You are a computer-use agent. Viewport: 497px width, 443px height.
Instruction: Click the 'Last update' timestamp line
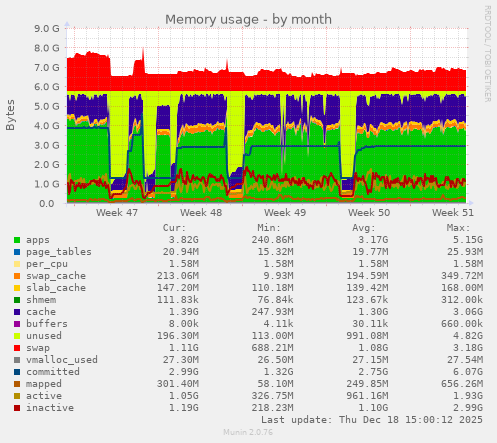372,420
